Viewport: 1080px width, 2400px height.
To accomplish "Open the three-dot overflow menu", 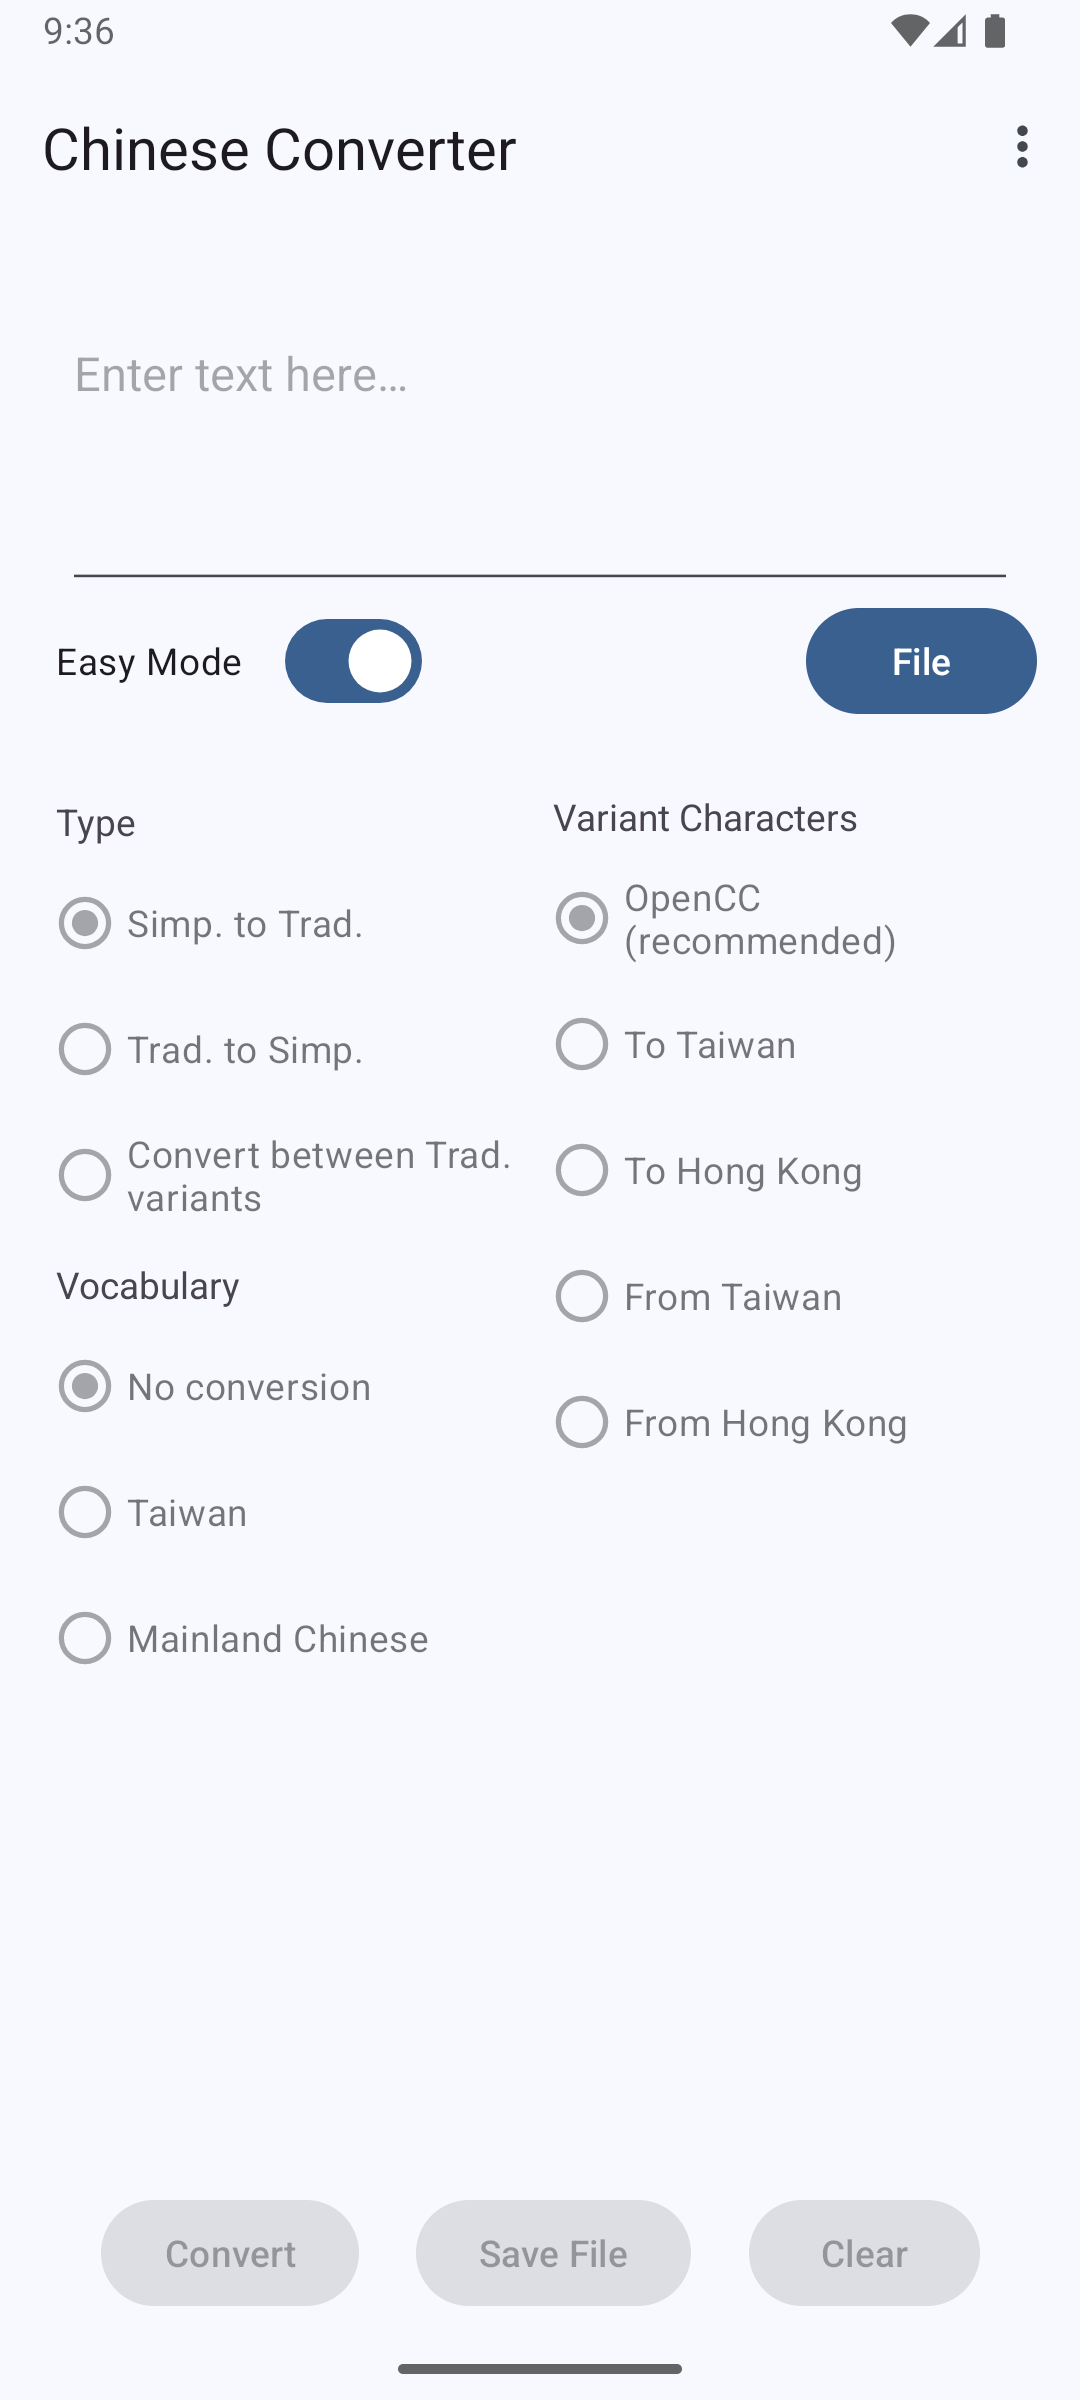I will (x=1021, y=148).
